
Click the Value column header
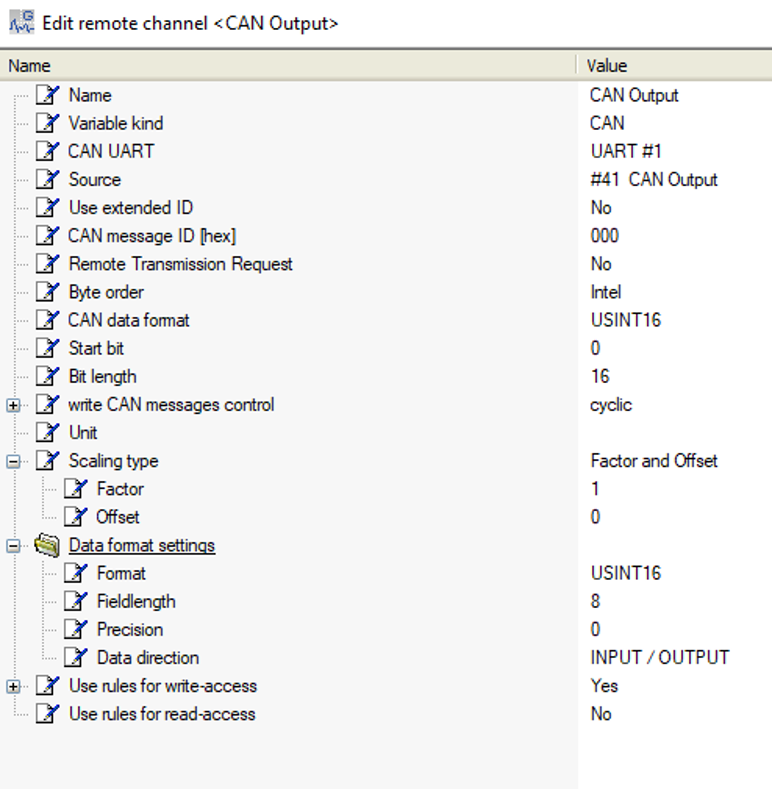pos(674,65)
